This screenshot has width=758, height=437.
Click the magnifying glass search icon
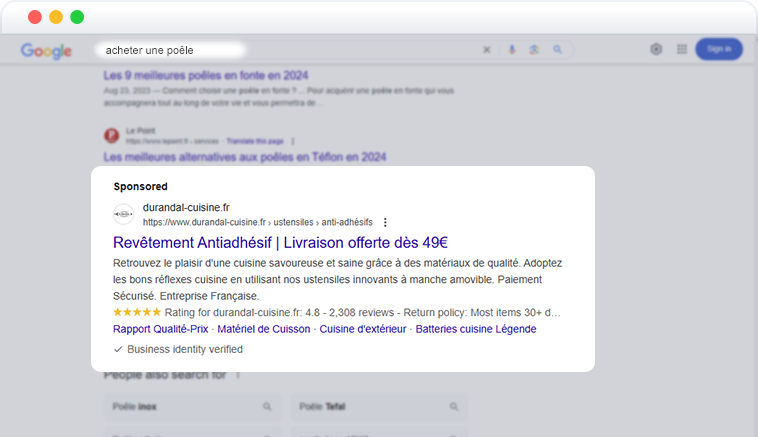(x=557, y=49)
